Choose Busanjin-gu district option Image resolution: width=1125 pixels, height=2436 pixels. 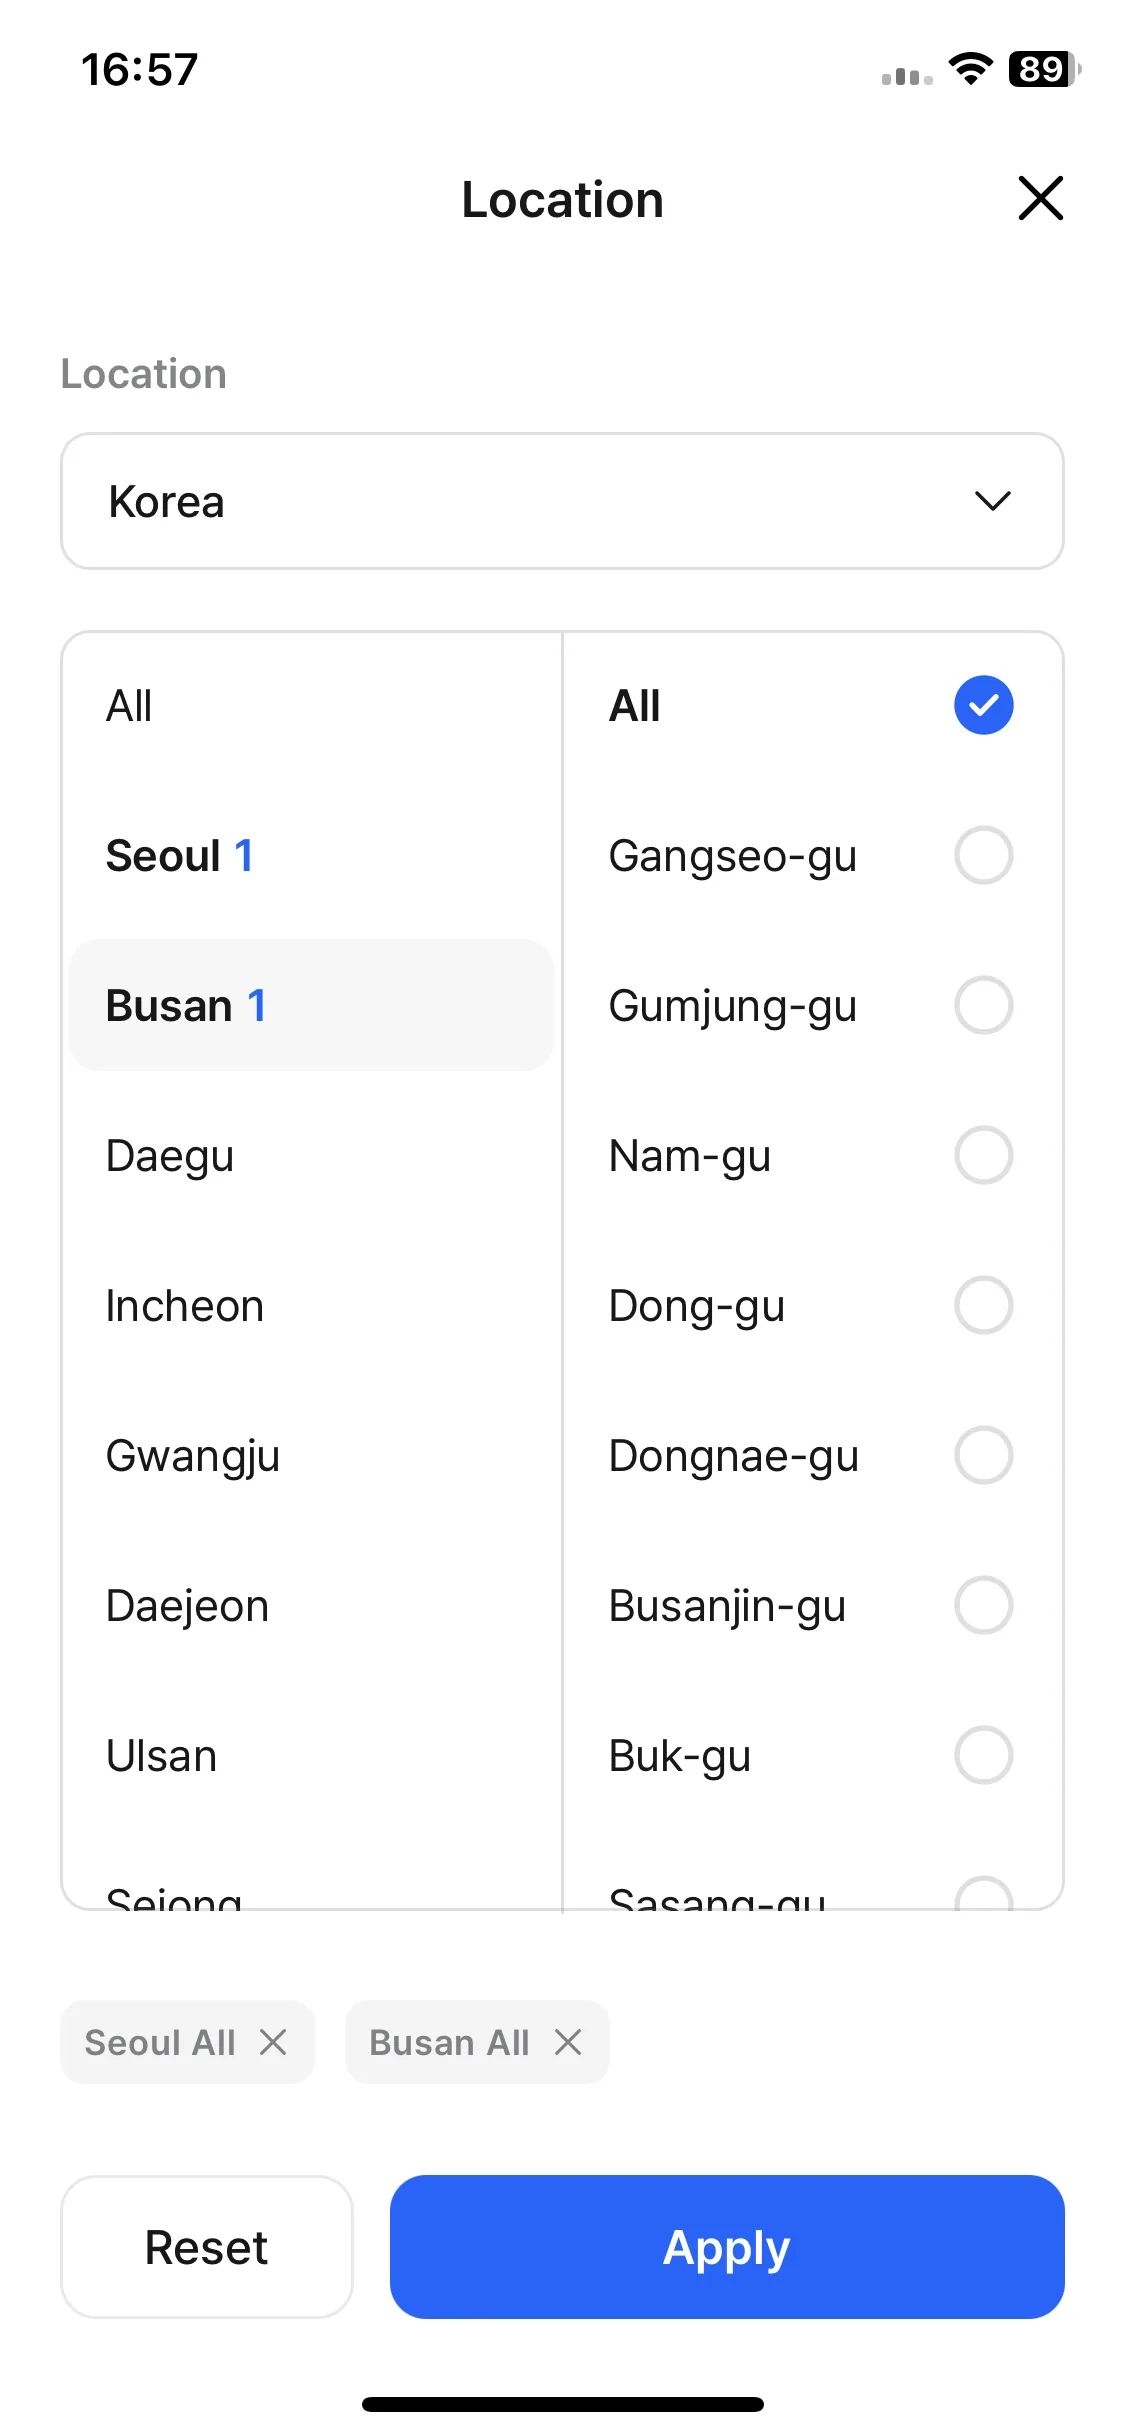(812, 1605)
